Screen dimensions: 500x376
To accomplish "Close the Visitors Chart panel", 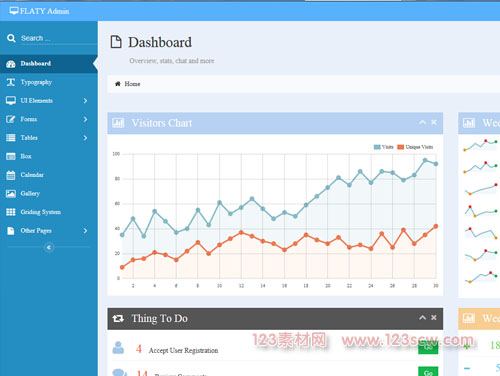I will click(x=434, y=122).
